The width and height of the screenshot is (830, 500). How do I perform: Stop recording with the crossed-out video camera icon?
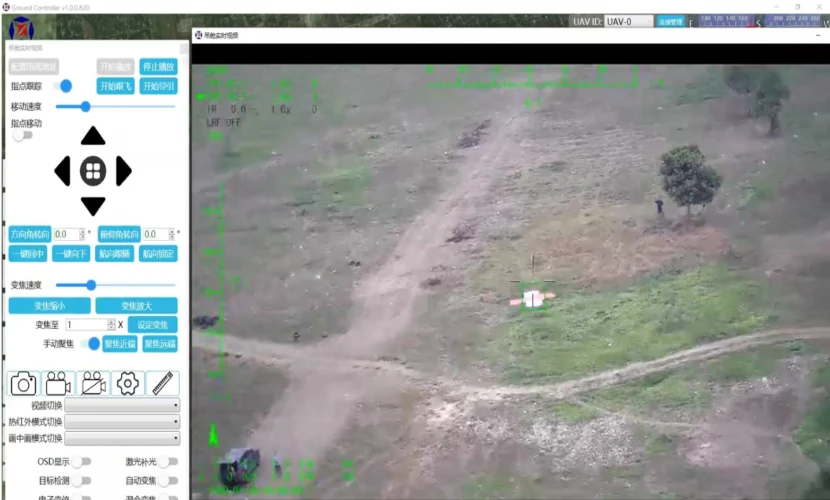point(93,384)
